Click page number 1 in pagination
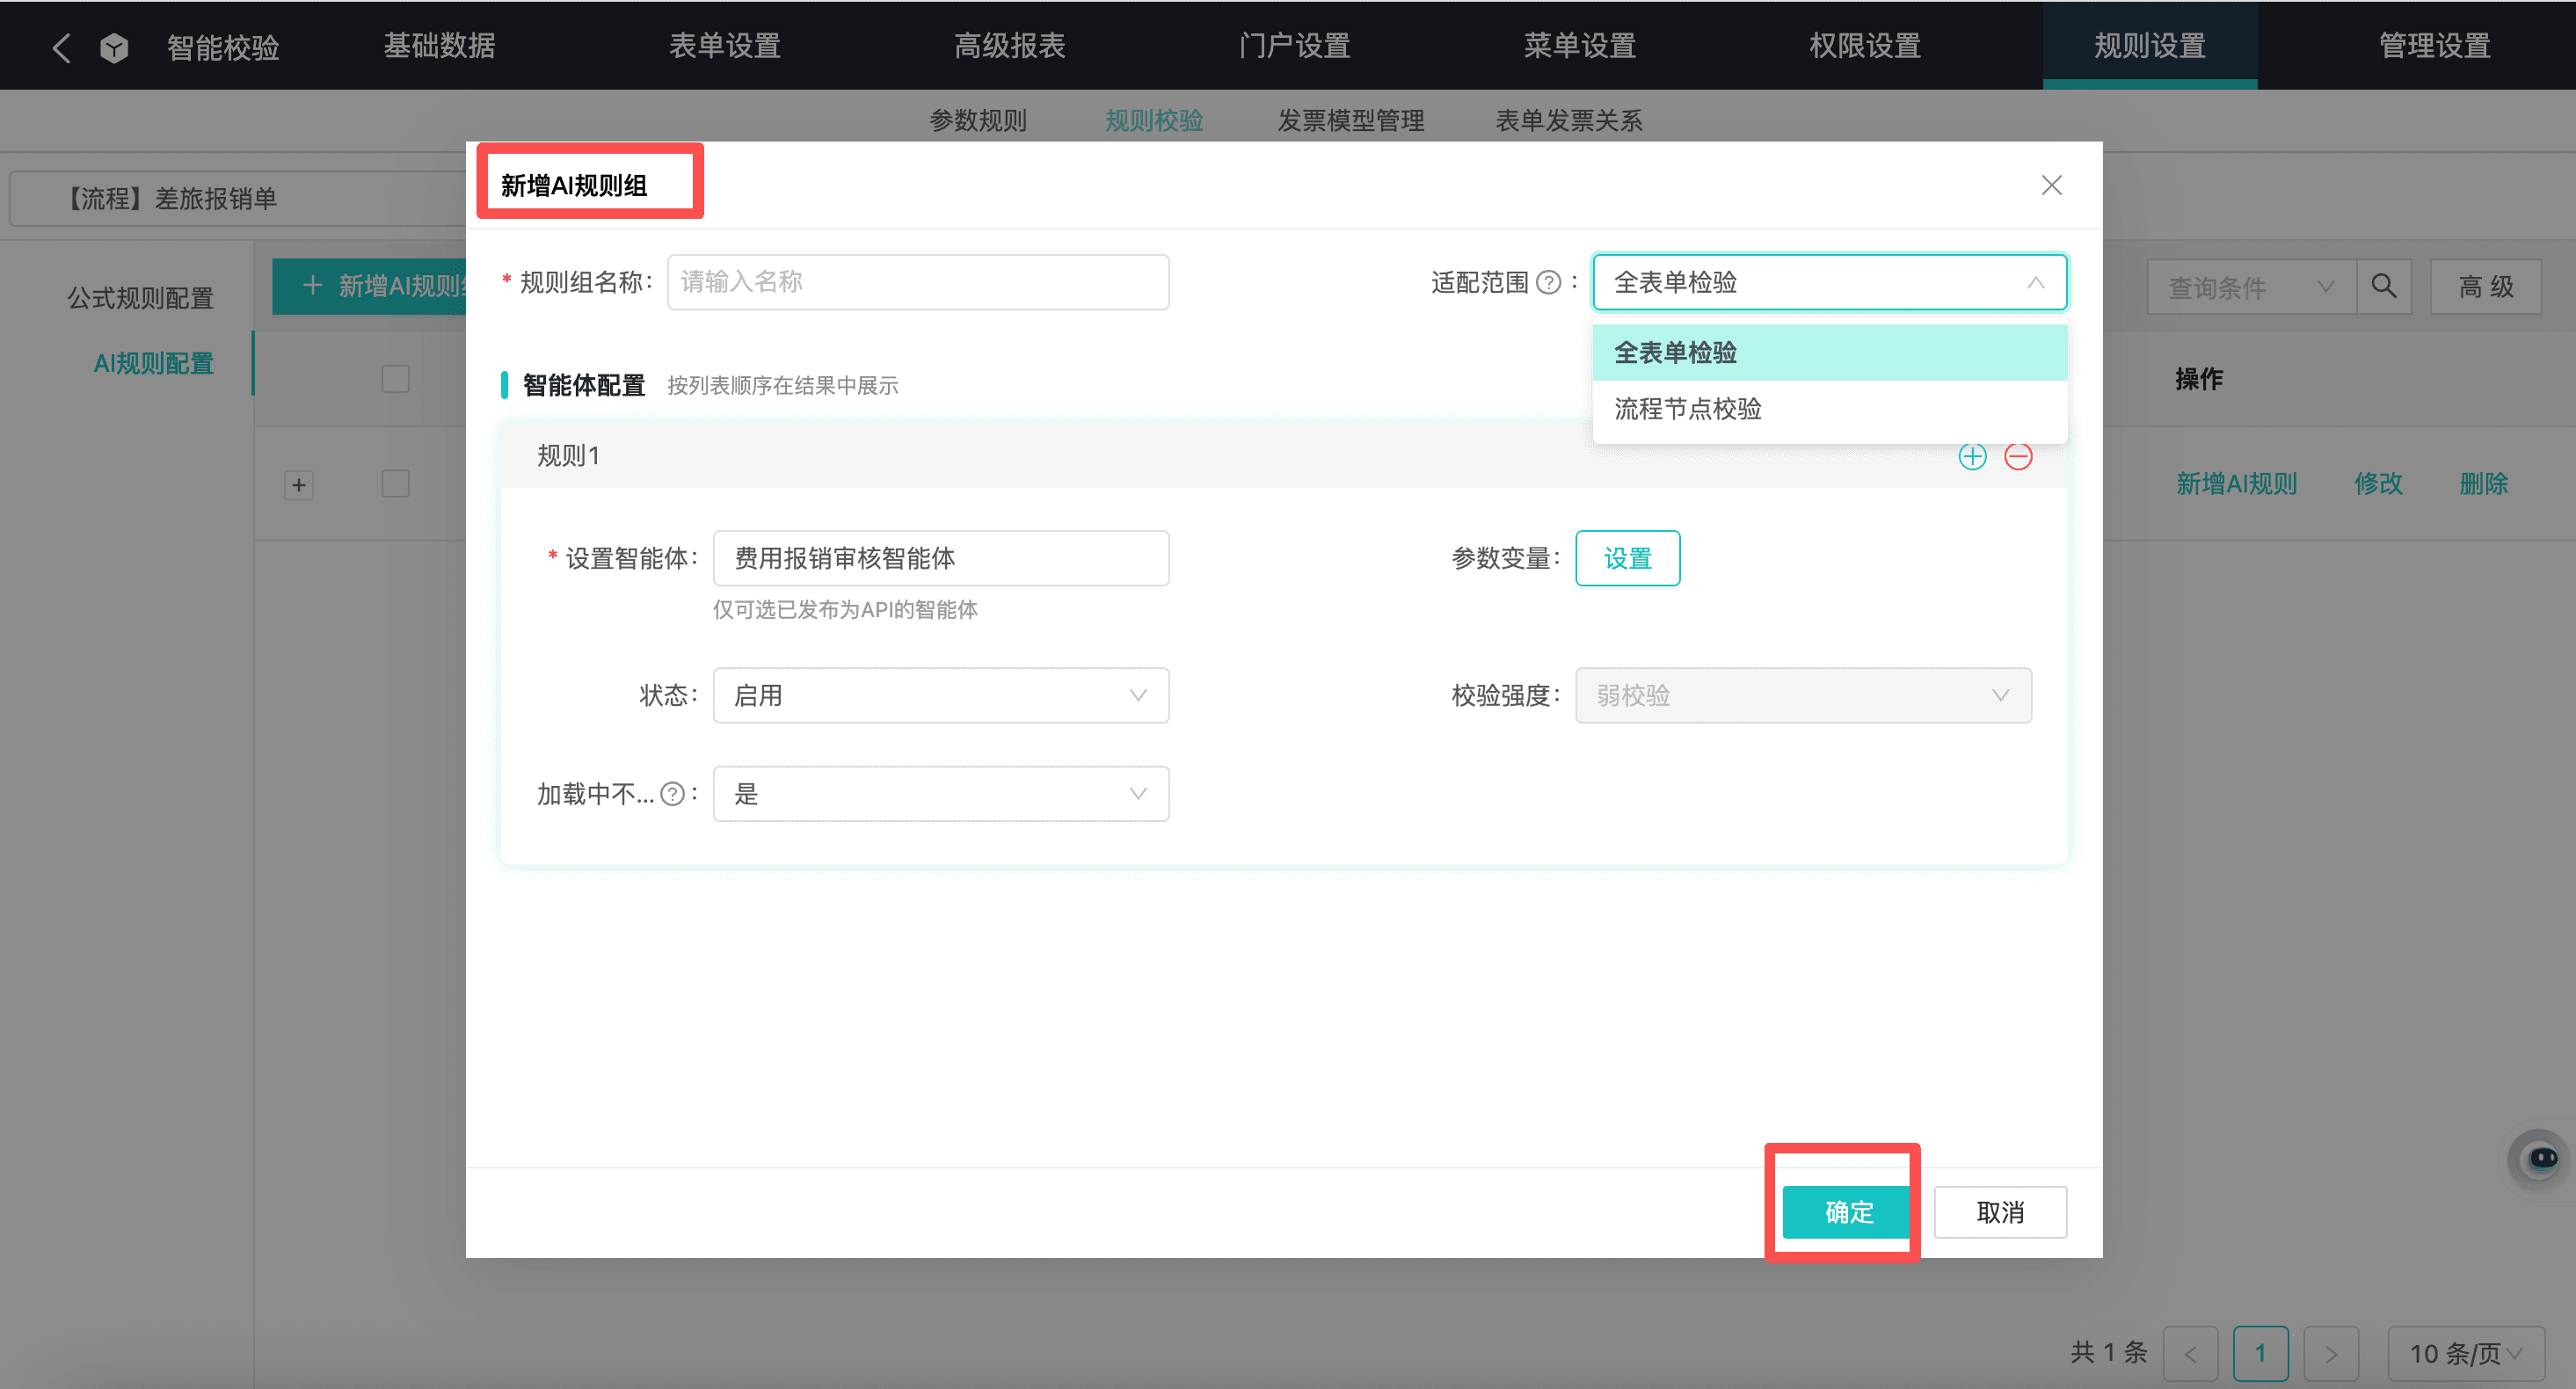The image size is (2576, 1389). pos(2260,1354)
